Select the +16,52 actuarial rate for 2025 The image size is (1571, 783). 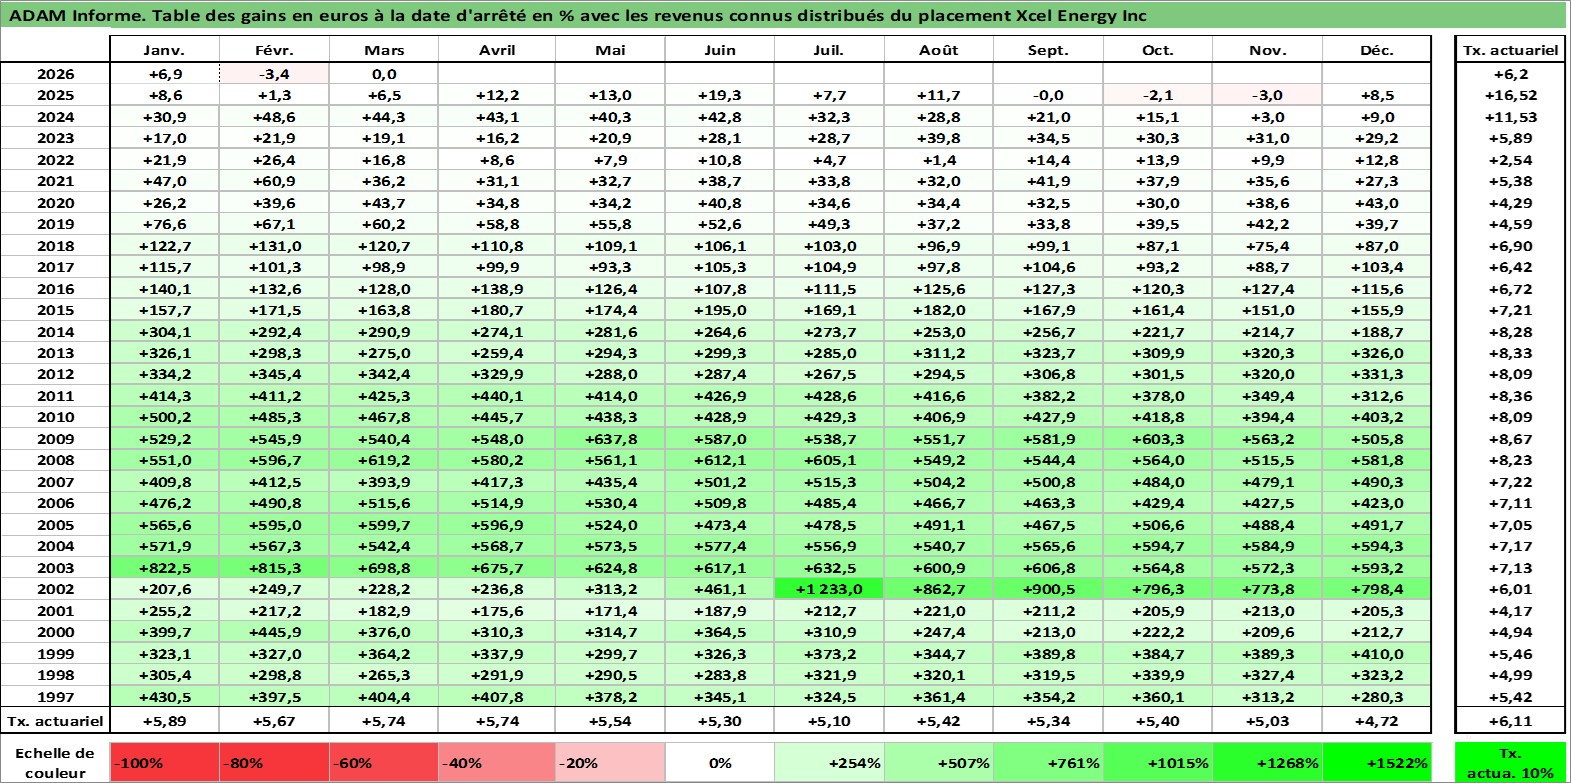[1510, 95]
